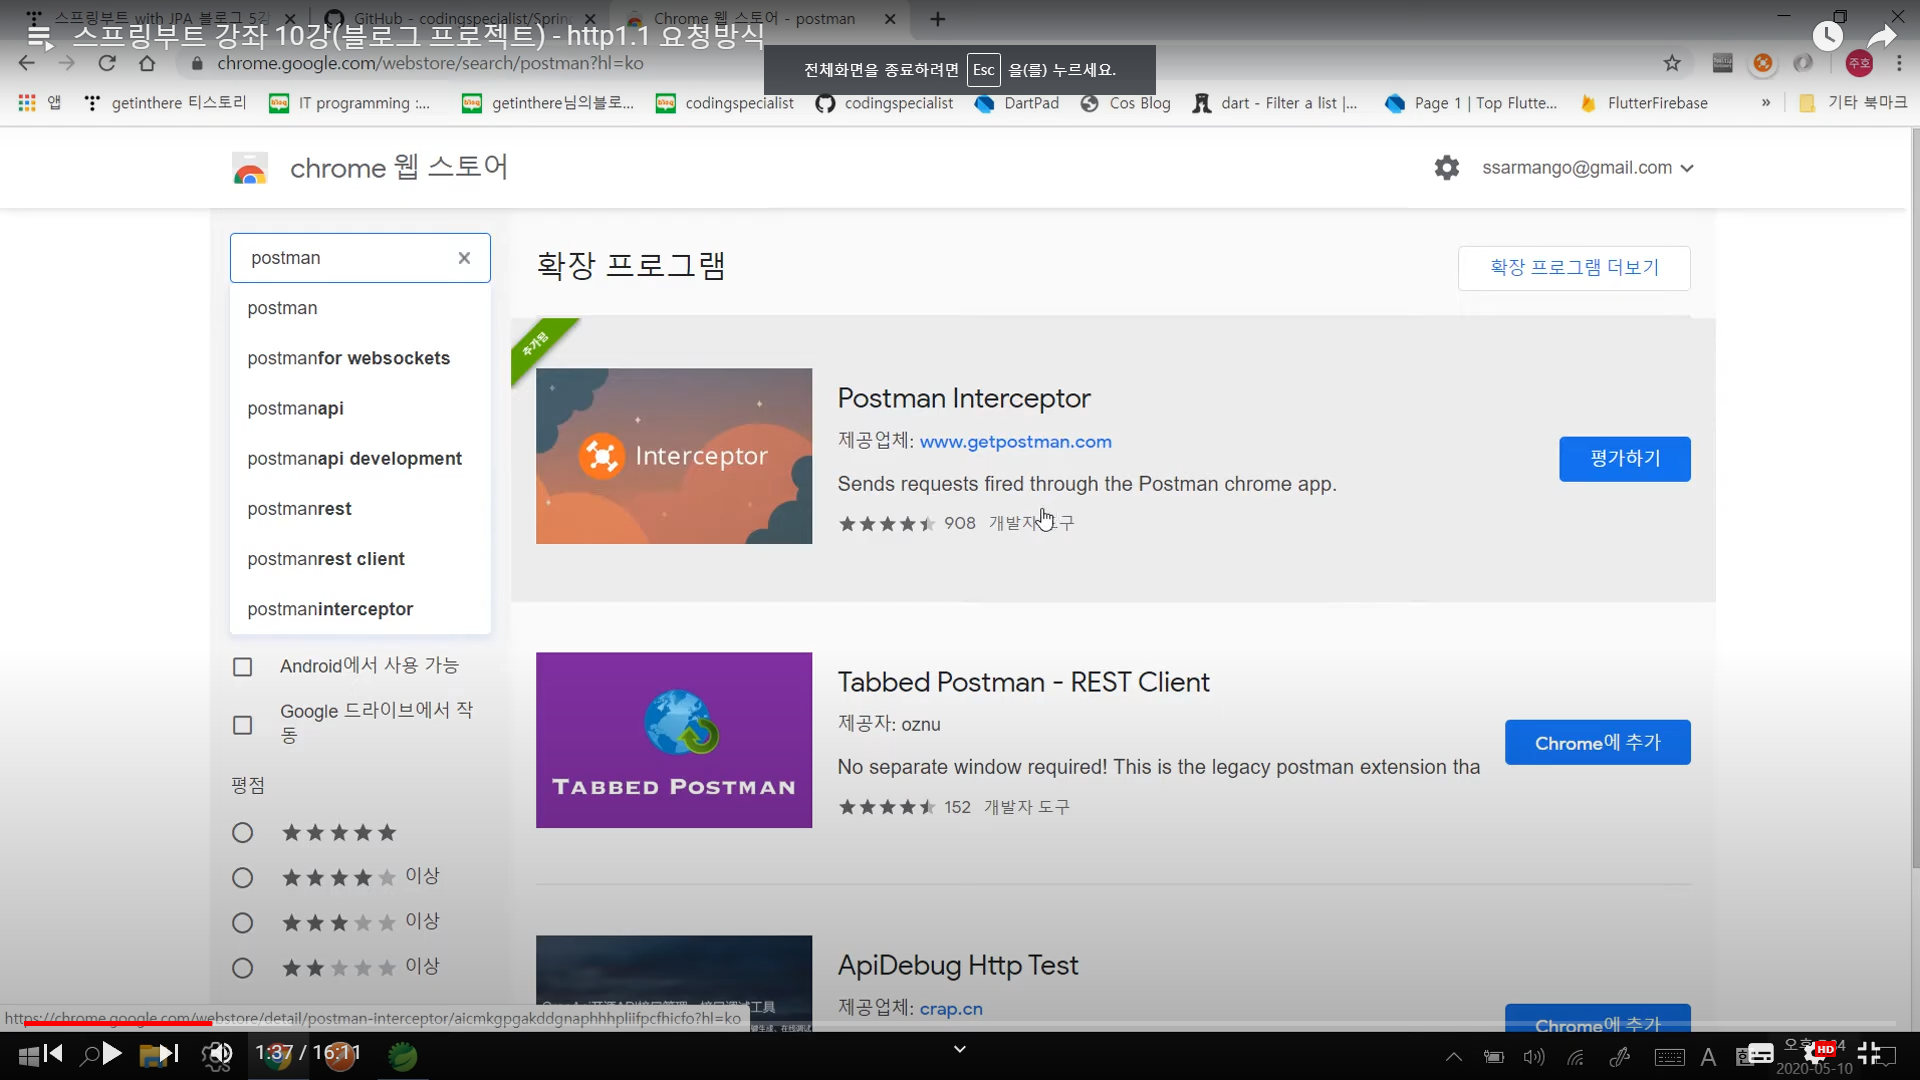Open the green Spring leaf taskbar app
Image resolution: width=1920 pixels, height=1080 pixels.
(x=402, y=1055)
